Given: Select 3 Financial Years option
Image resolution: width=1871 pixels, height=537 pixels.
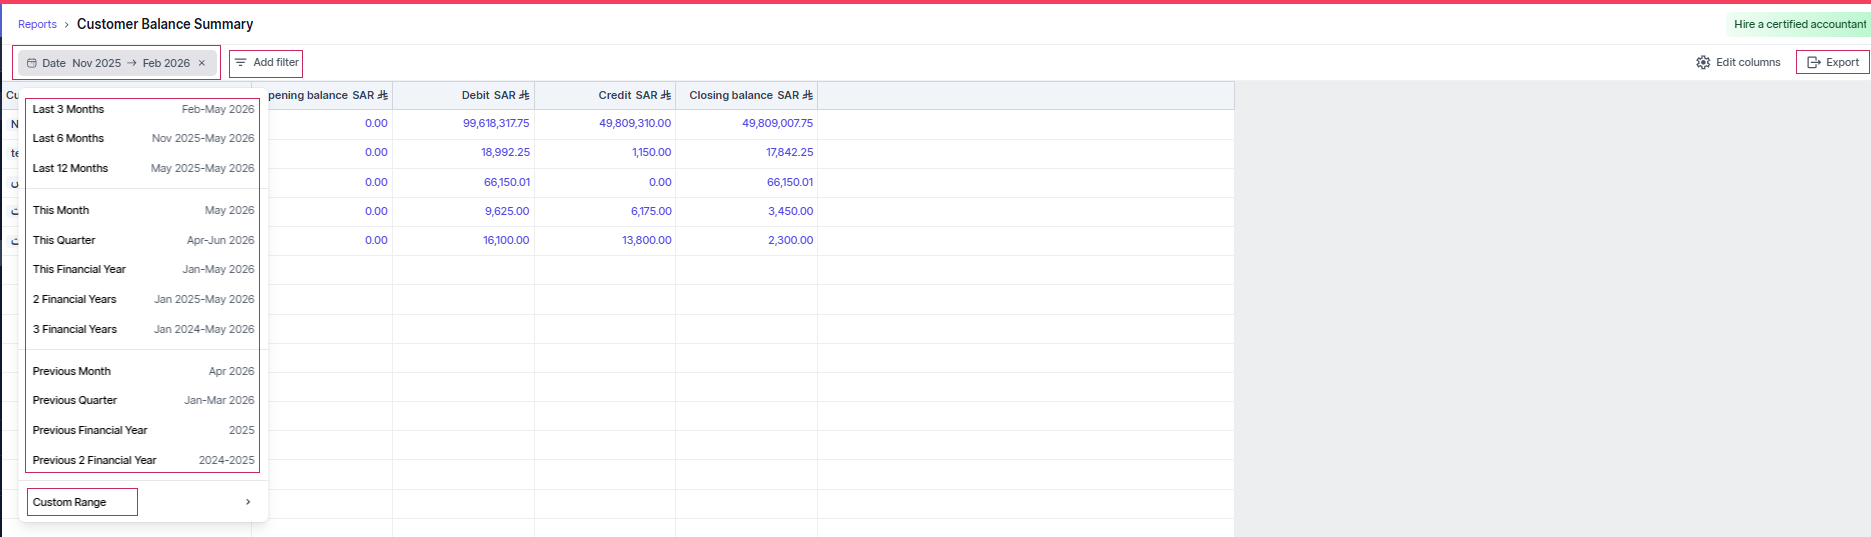Looking at the screenshot, I should pos(143,329).
